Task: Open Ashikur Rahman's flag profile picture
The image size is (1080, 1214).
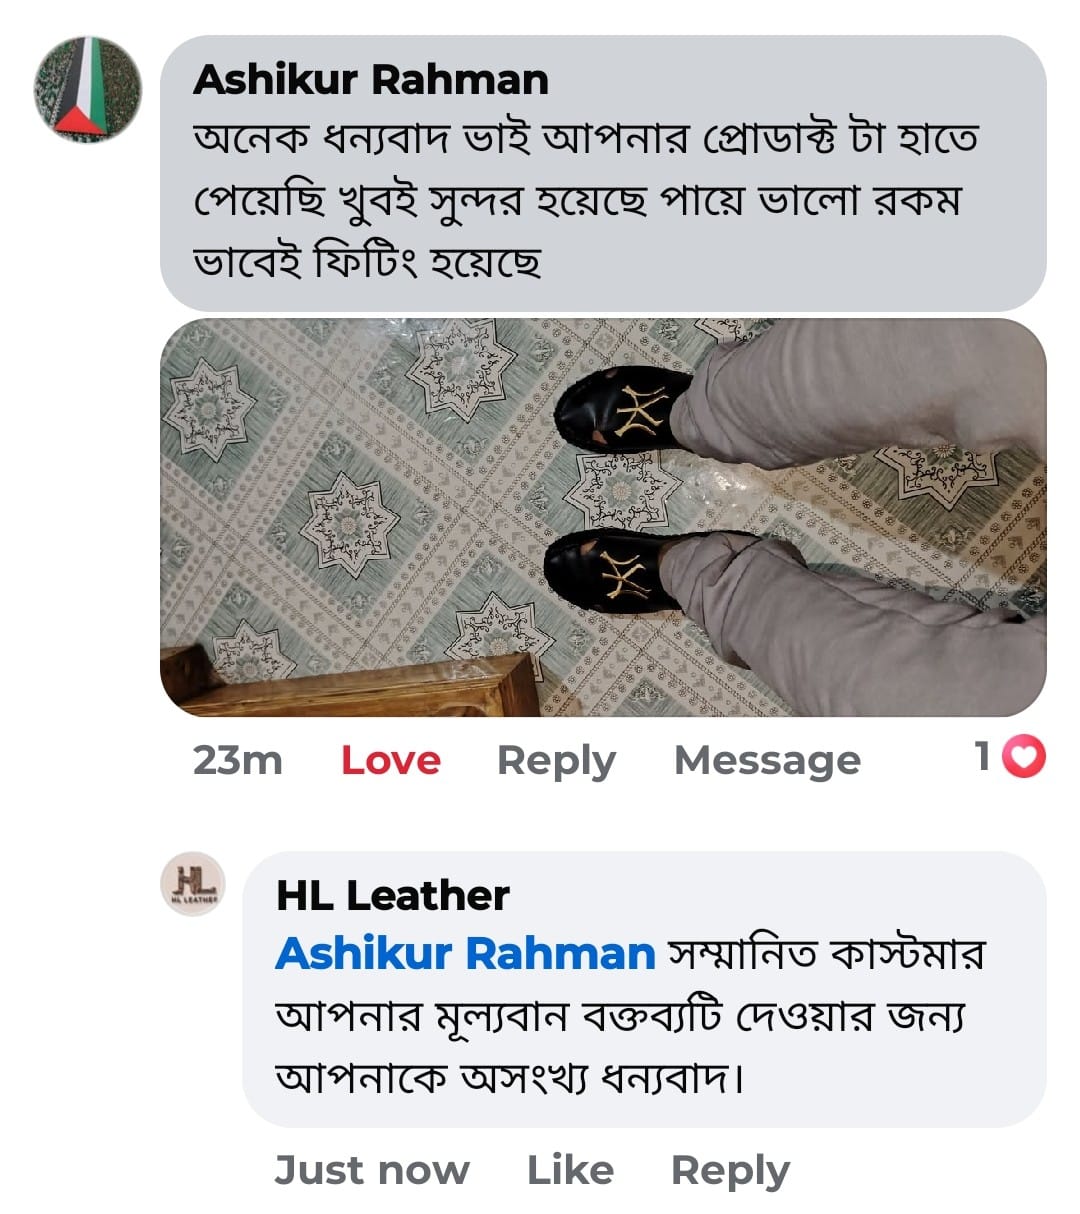Action: pyautogui.click(x=88, y=90)
